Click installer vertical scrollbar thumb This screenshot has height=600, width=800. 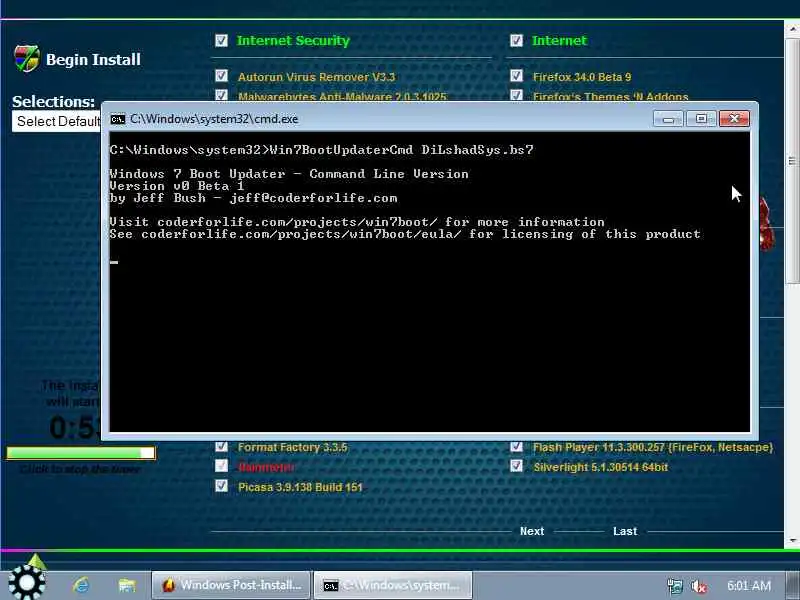pyautogui.click(x=792, y=161)
